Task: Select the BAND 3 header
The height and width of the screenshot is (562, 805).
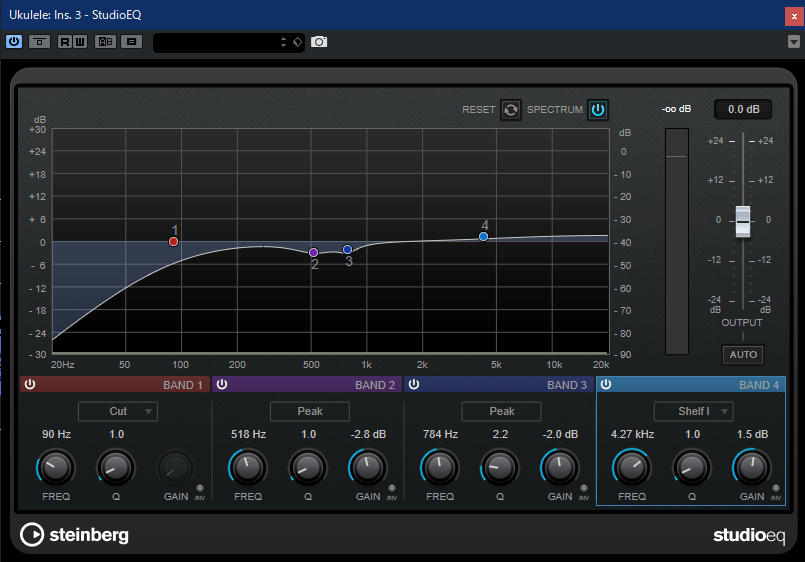Action: tap(499, 384)
